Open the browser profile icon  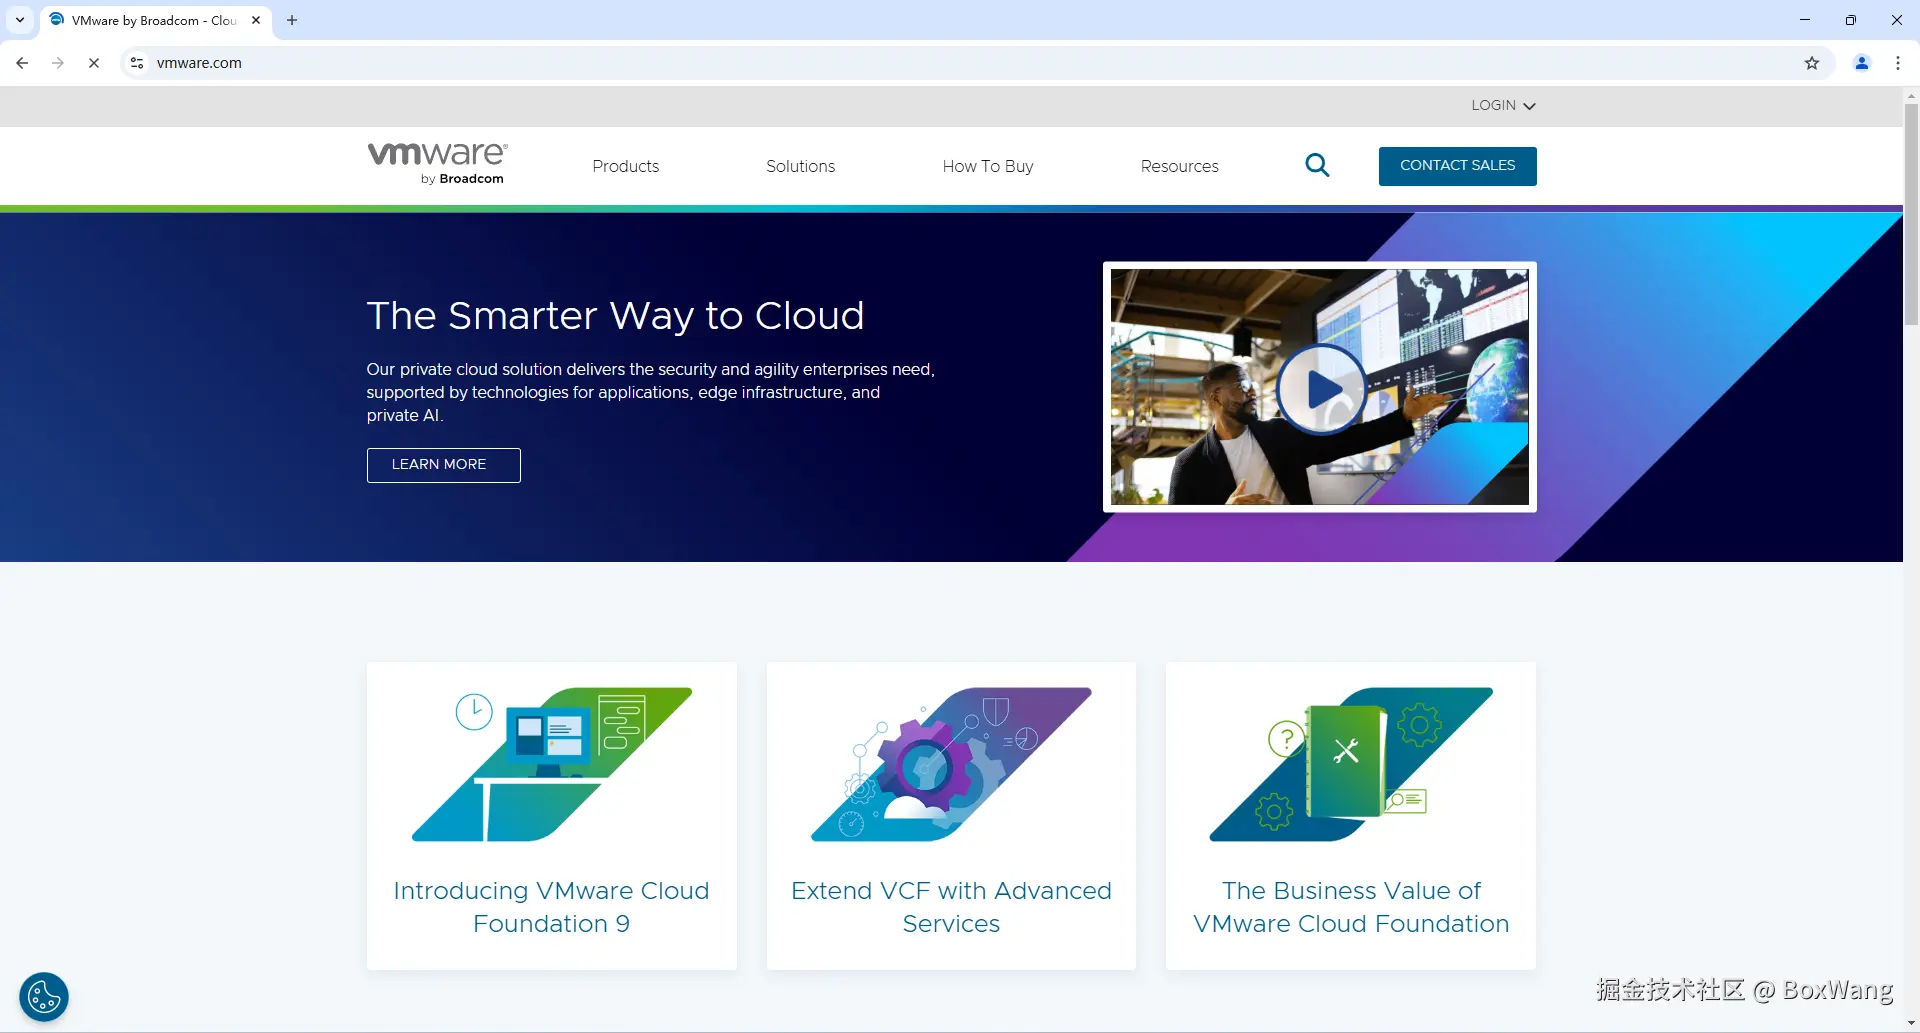1862,63
